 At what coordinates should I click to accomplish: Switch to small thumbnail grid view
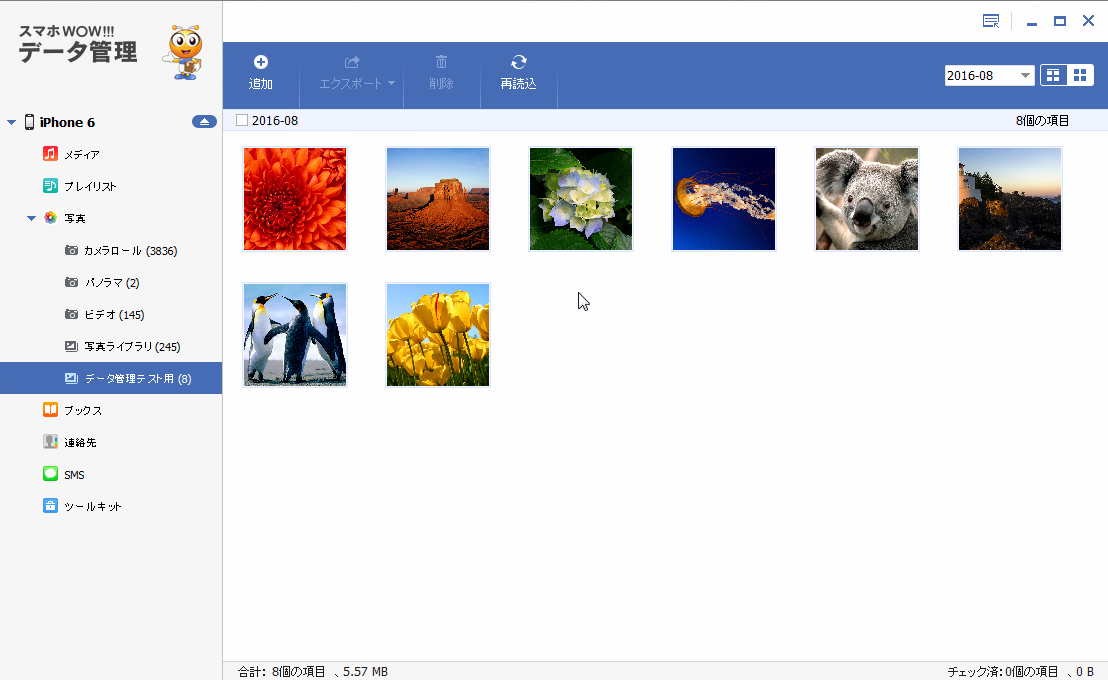pos(1053,75)
